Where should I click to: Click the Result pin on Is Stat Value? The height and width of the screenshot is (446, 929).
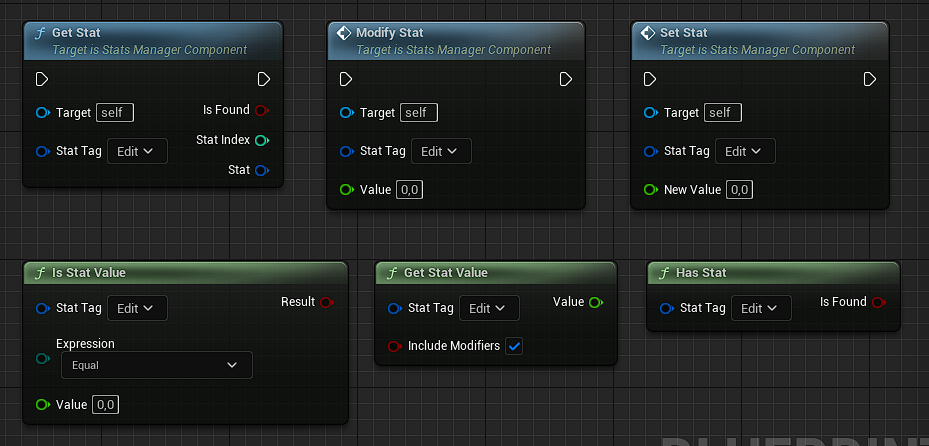click(x=326, y=302)
